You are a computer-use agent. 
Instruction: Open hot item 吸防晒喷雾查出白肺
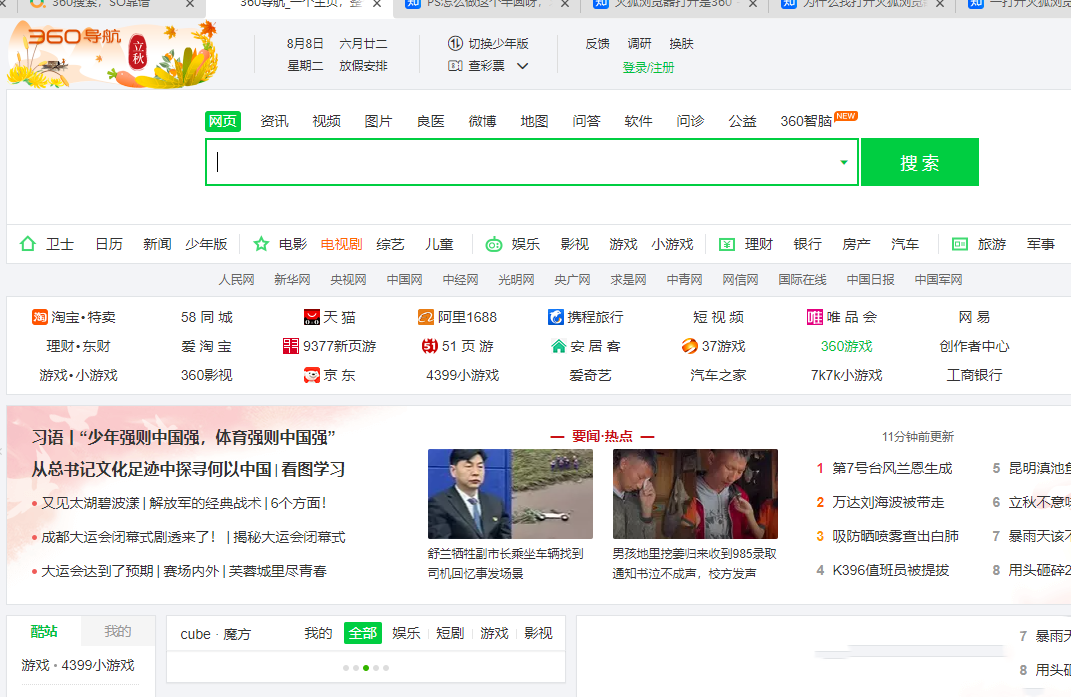895,536
